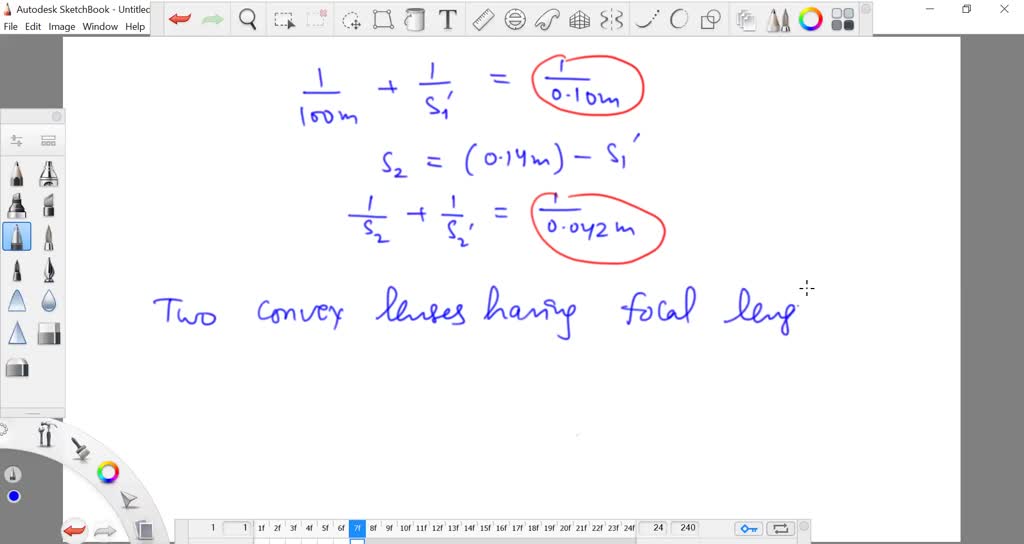The width and height of the screenshot is (1024, 544).
Task: Open the Edit menu
Action: [33, 26]
